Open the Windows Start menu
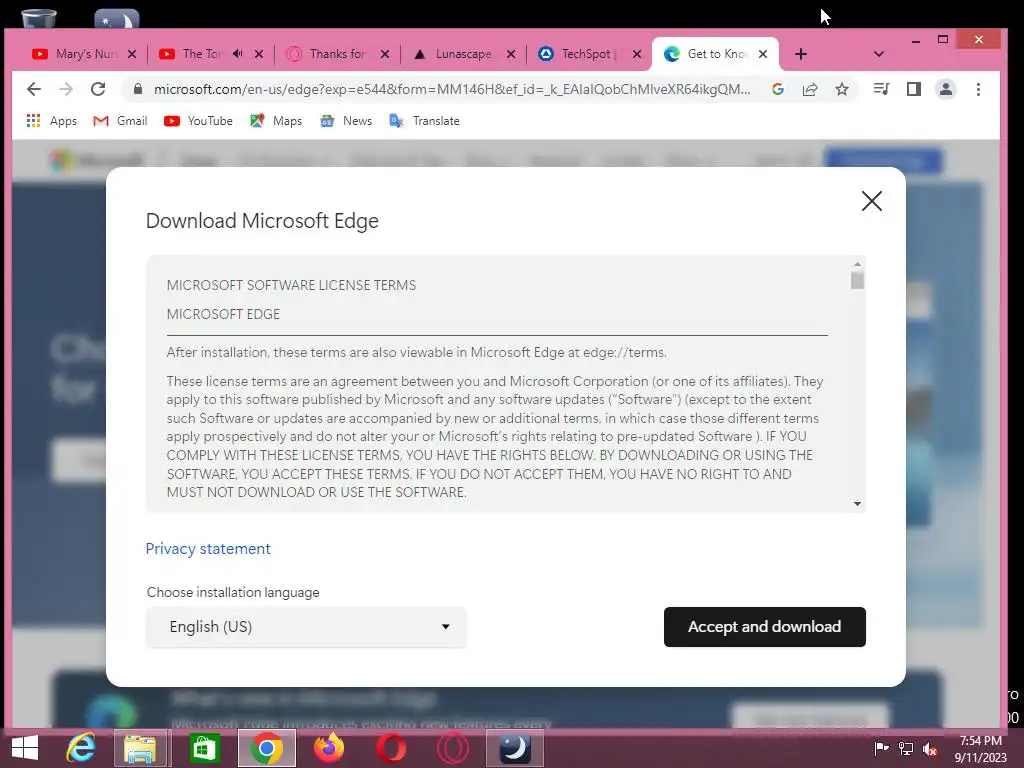 25,748
